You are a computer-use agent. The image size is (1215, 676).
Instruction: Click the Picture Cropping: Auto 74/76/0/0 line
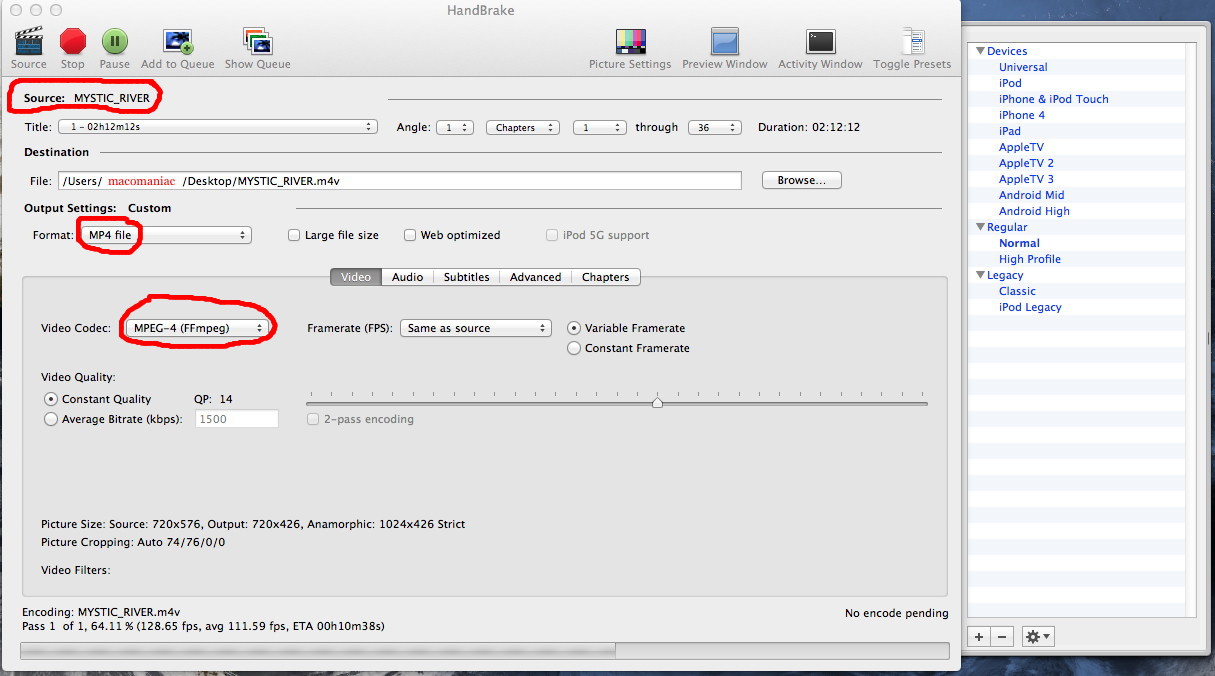coord(133,543)
